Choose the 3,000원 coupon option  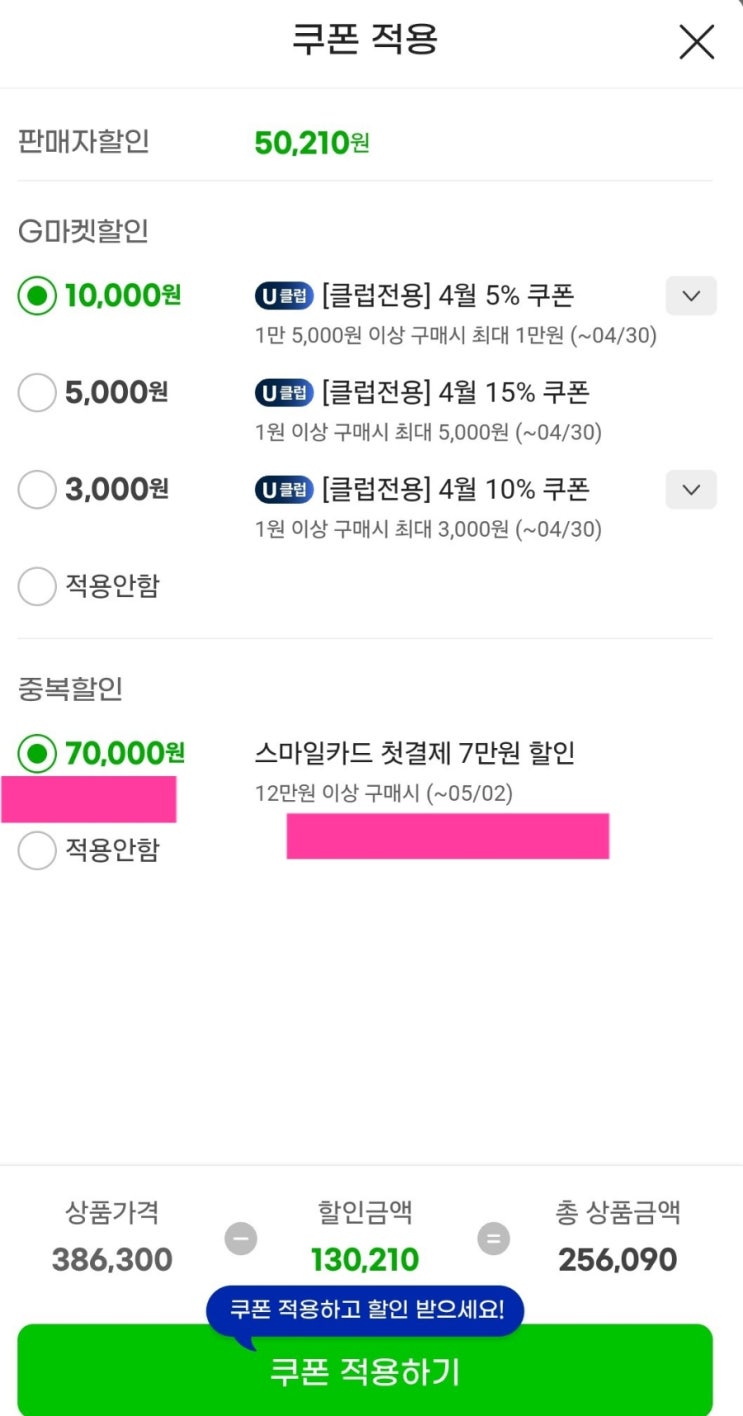(x=37, y=490)
